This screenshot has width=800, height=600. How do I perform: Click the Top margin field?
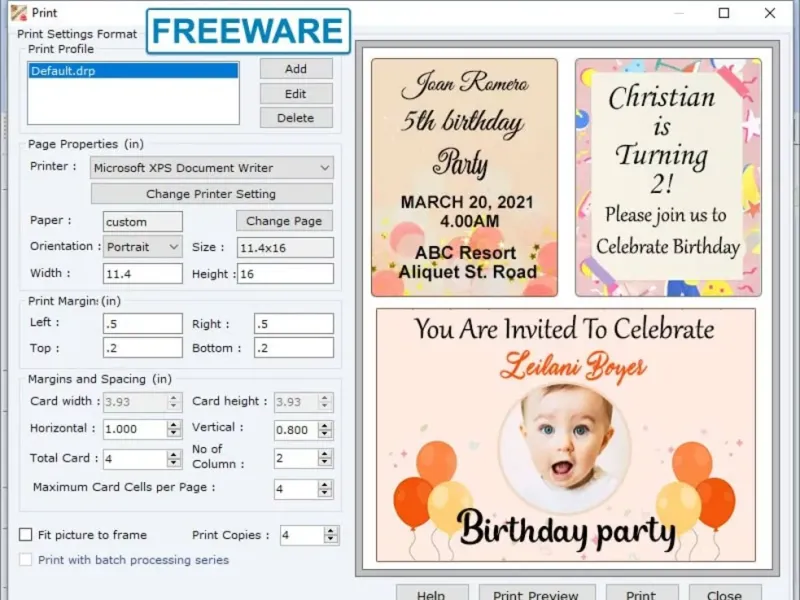point(142,348)
